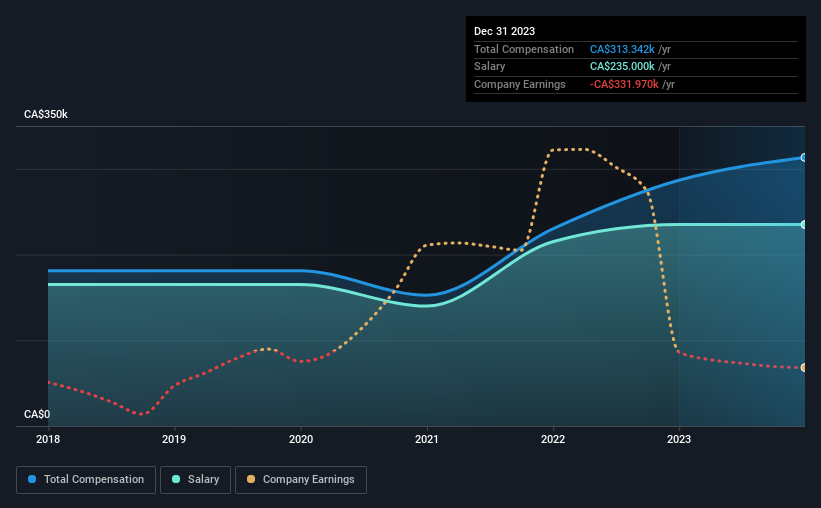Click the Dec 31 2023 tooltip header
This screenshot has width=821, height=508.
[504, 31]
